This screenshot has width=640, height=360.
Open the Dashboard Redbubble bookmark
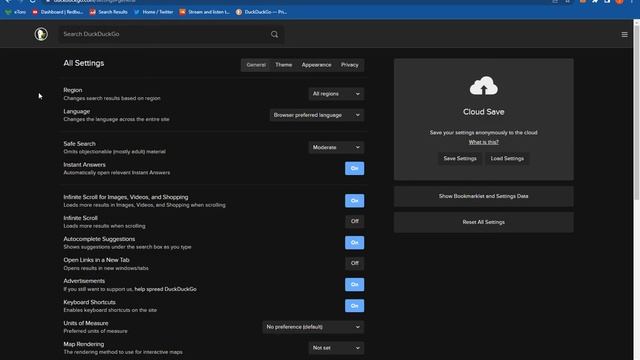click(x=58, y=12)
